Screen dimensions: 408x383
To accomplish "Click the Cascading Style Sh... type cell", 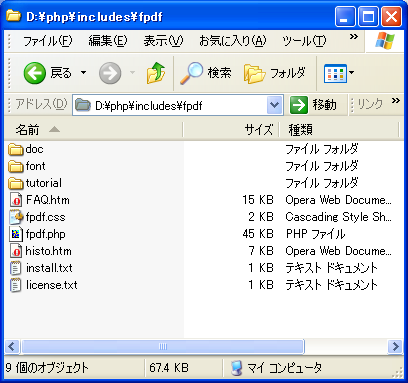I will click(x=338, y=217).
